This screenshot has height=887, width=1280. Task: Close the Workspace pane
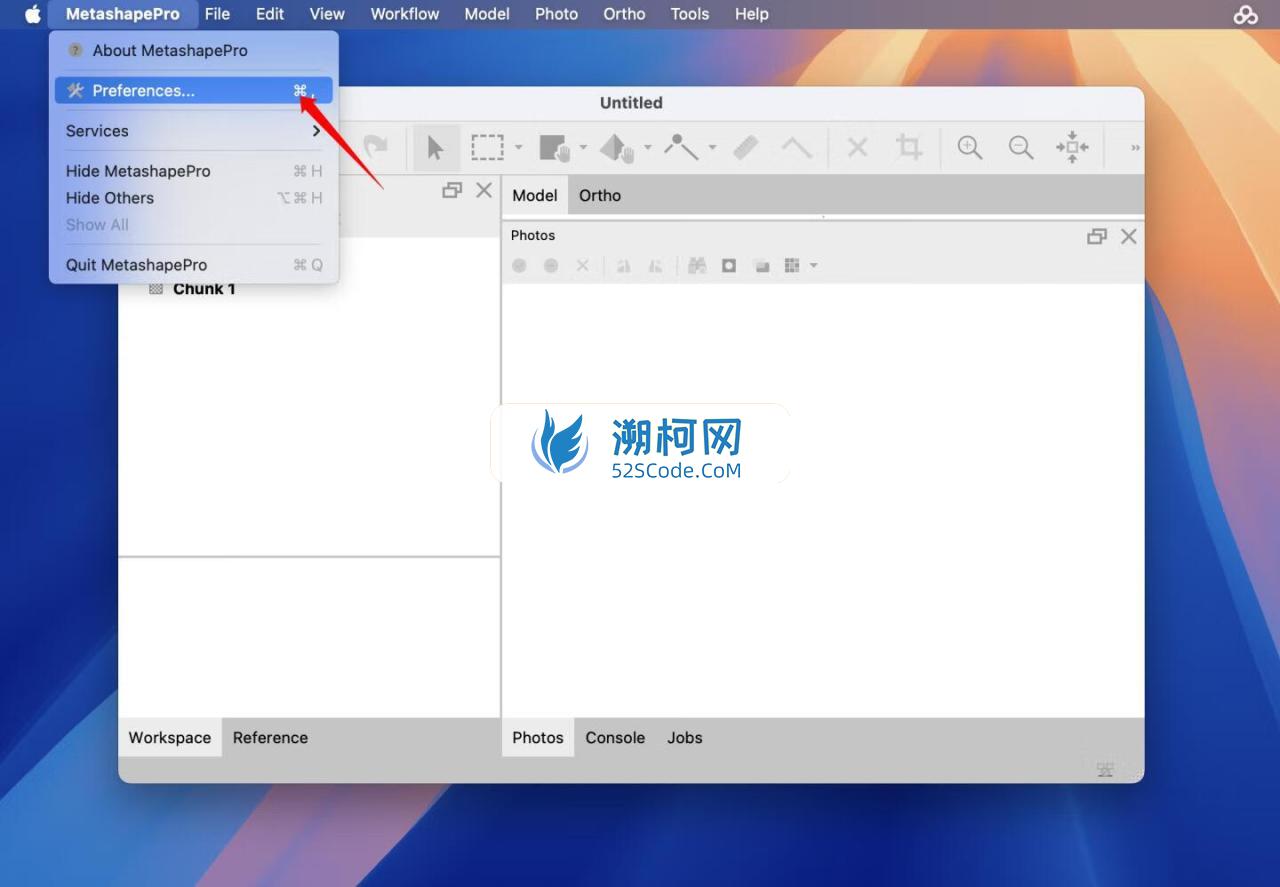click(x=484, y=190)
